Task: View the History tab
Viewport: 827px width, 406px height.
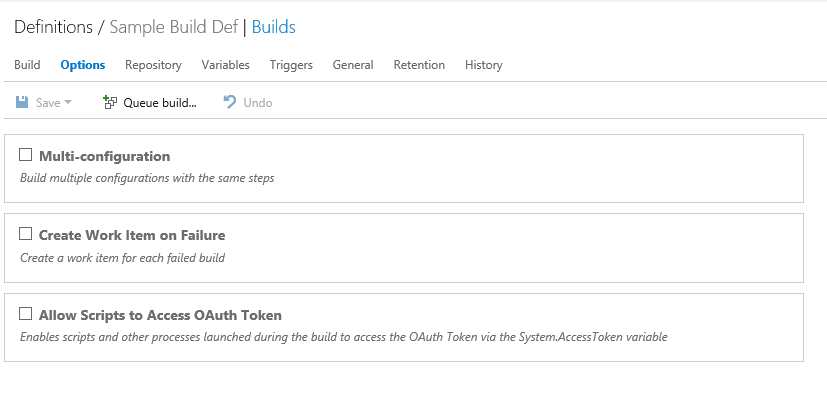Action: coord(484,65)
